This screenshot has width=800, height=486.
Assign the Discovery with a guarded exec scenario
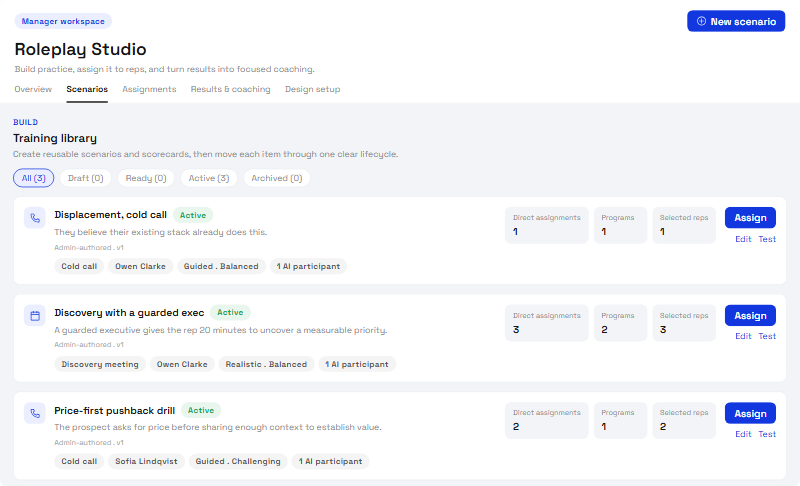tap(750, 316)
